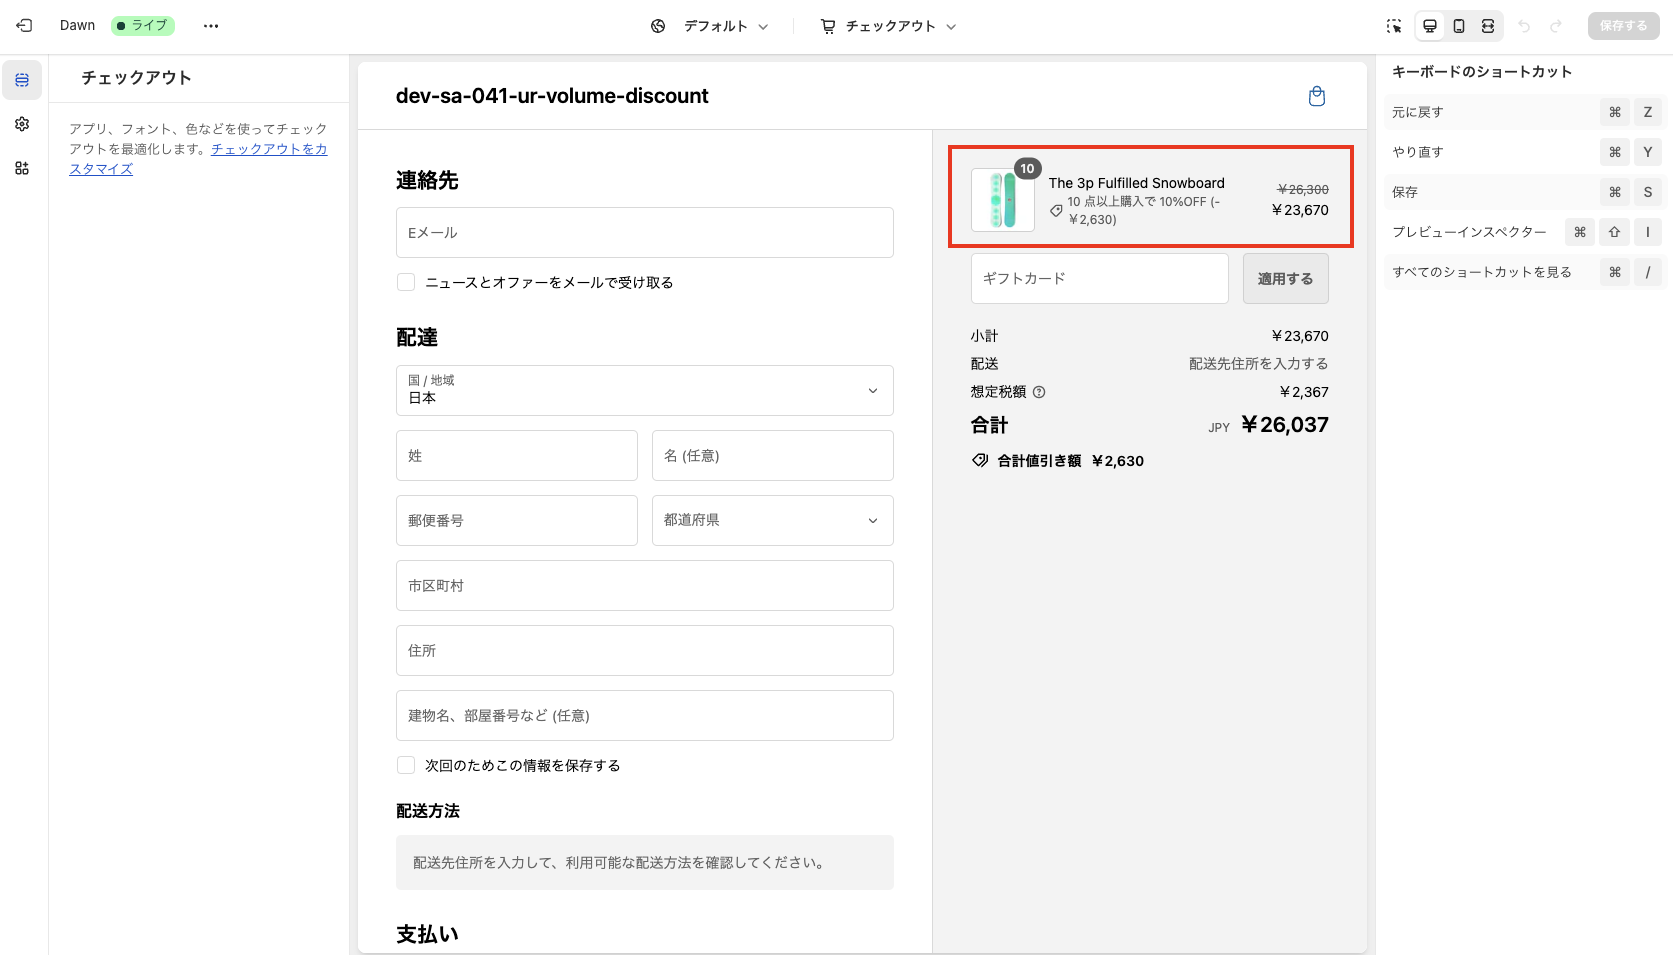Click the shopping bag icon beside dev-sa-041-ur-volume-discount

pyautogui.click(x=1317, y=96)
